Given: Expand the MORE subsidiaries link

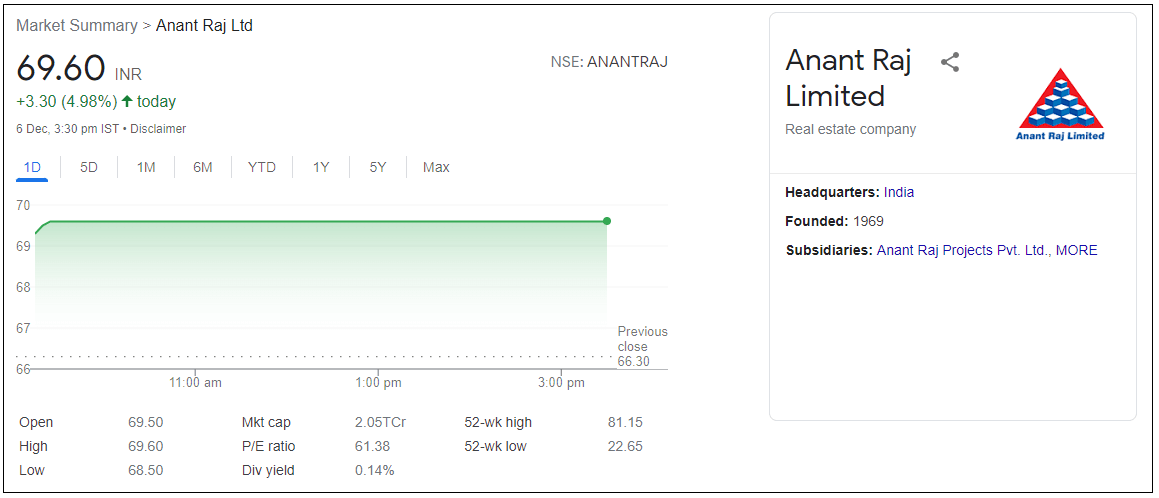Looking at the screenshot, I should point(1076,250).
